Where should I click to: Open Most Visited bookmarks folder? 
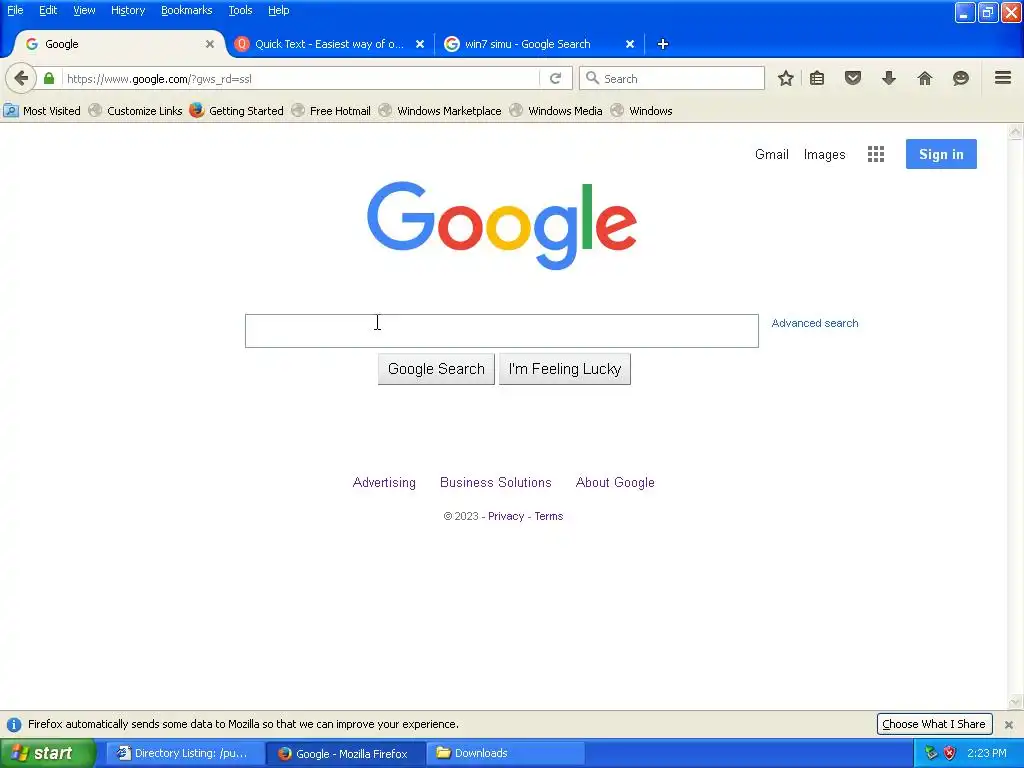(x=42, y=110)
